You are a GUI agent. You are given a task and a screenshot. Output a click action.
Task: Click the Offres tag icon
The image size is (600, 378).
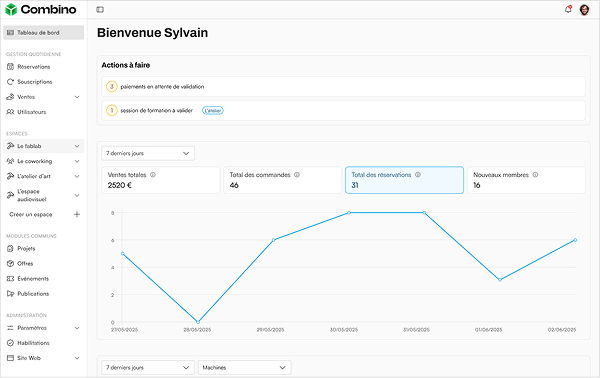coord(10,264)
